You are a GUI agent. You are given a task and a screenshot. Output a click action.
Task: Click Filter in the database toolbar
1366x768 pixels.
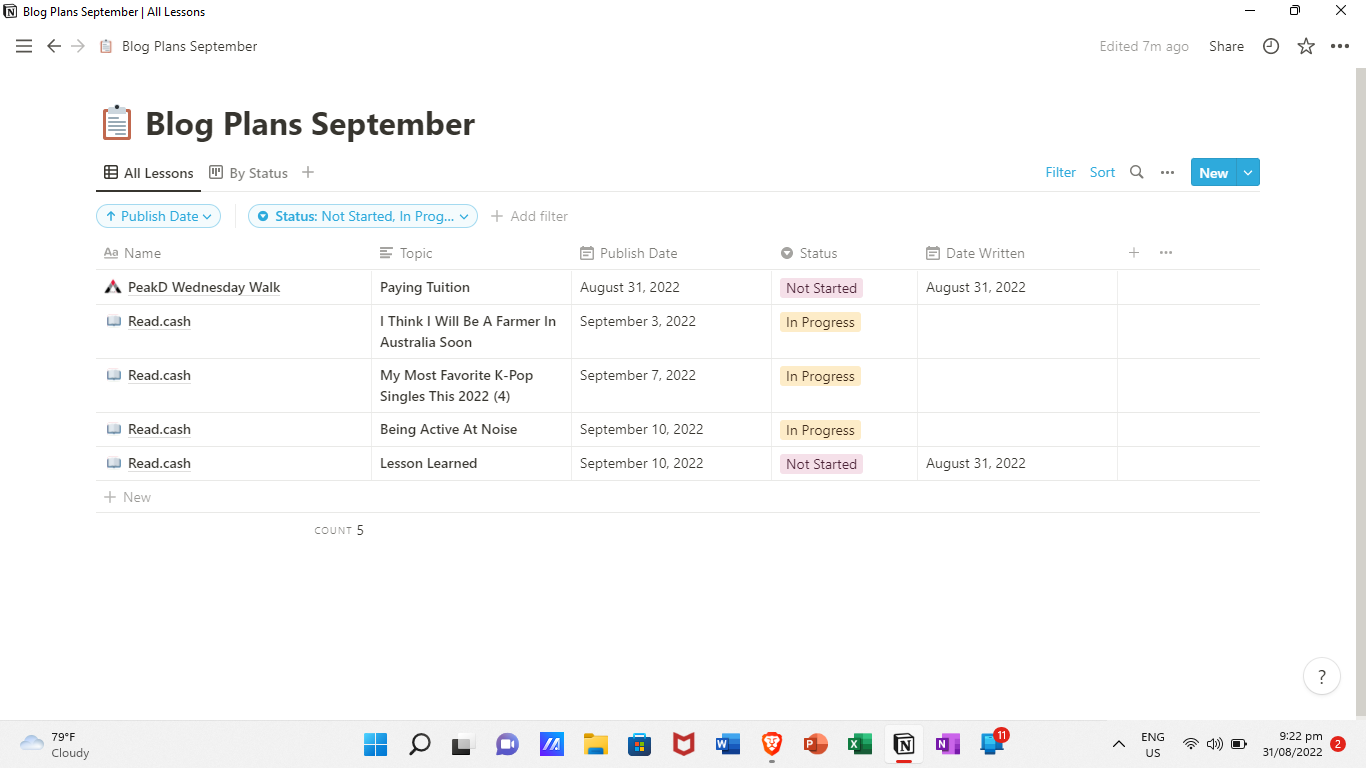click(1061, 172)
